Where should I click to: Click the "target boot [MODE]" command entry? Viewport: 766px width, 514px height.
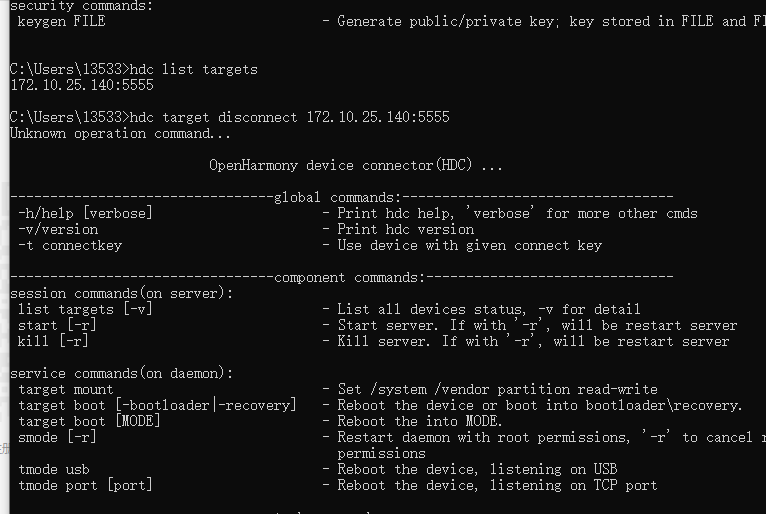(89, 421)
